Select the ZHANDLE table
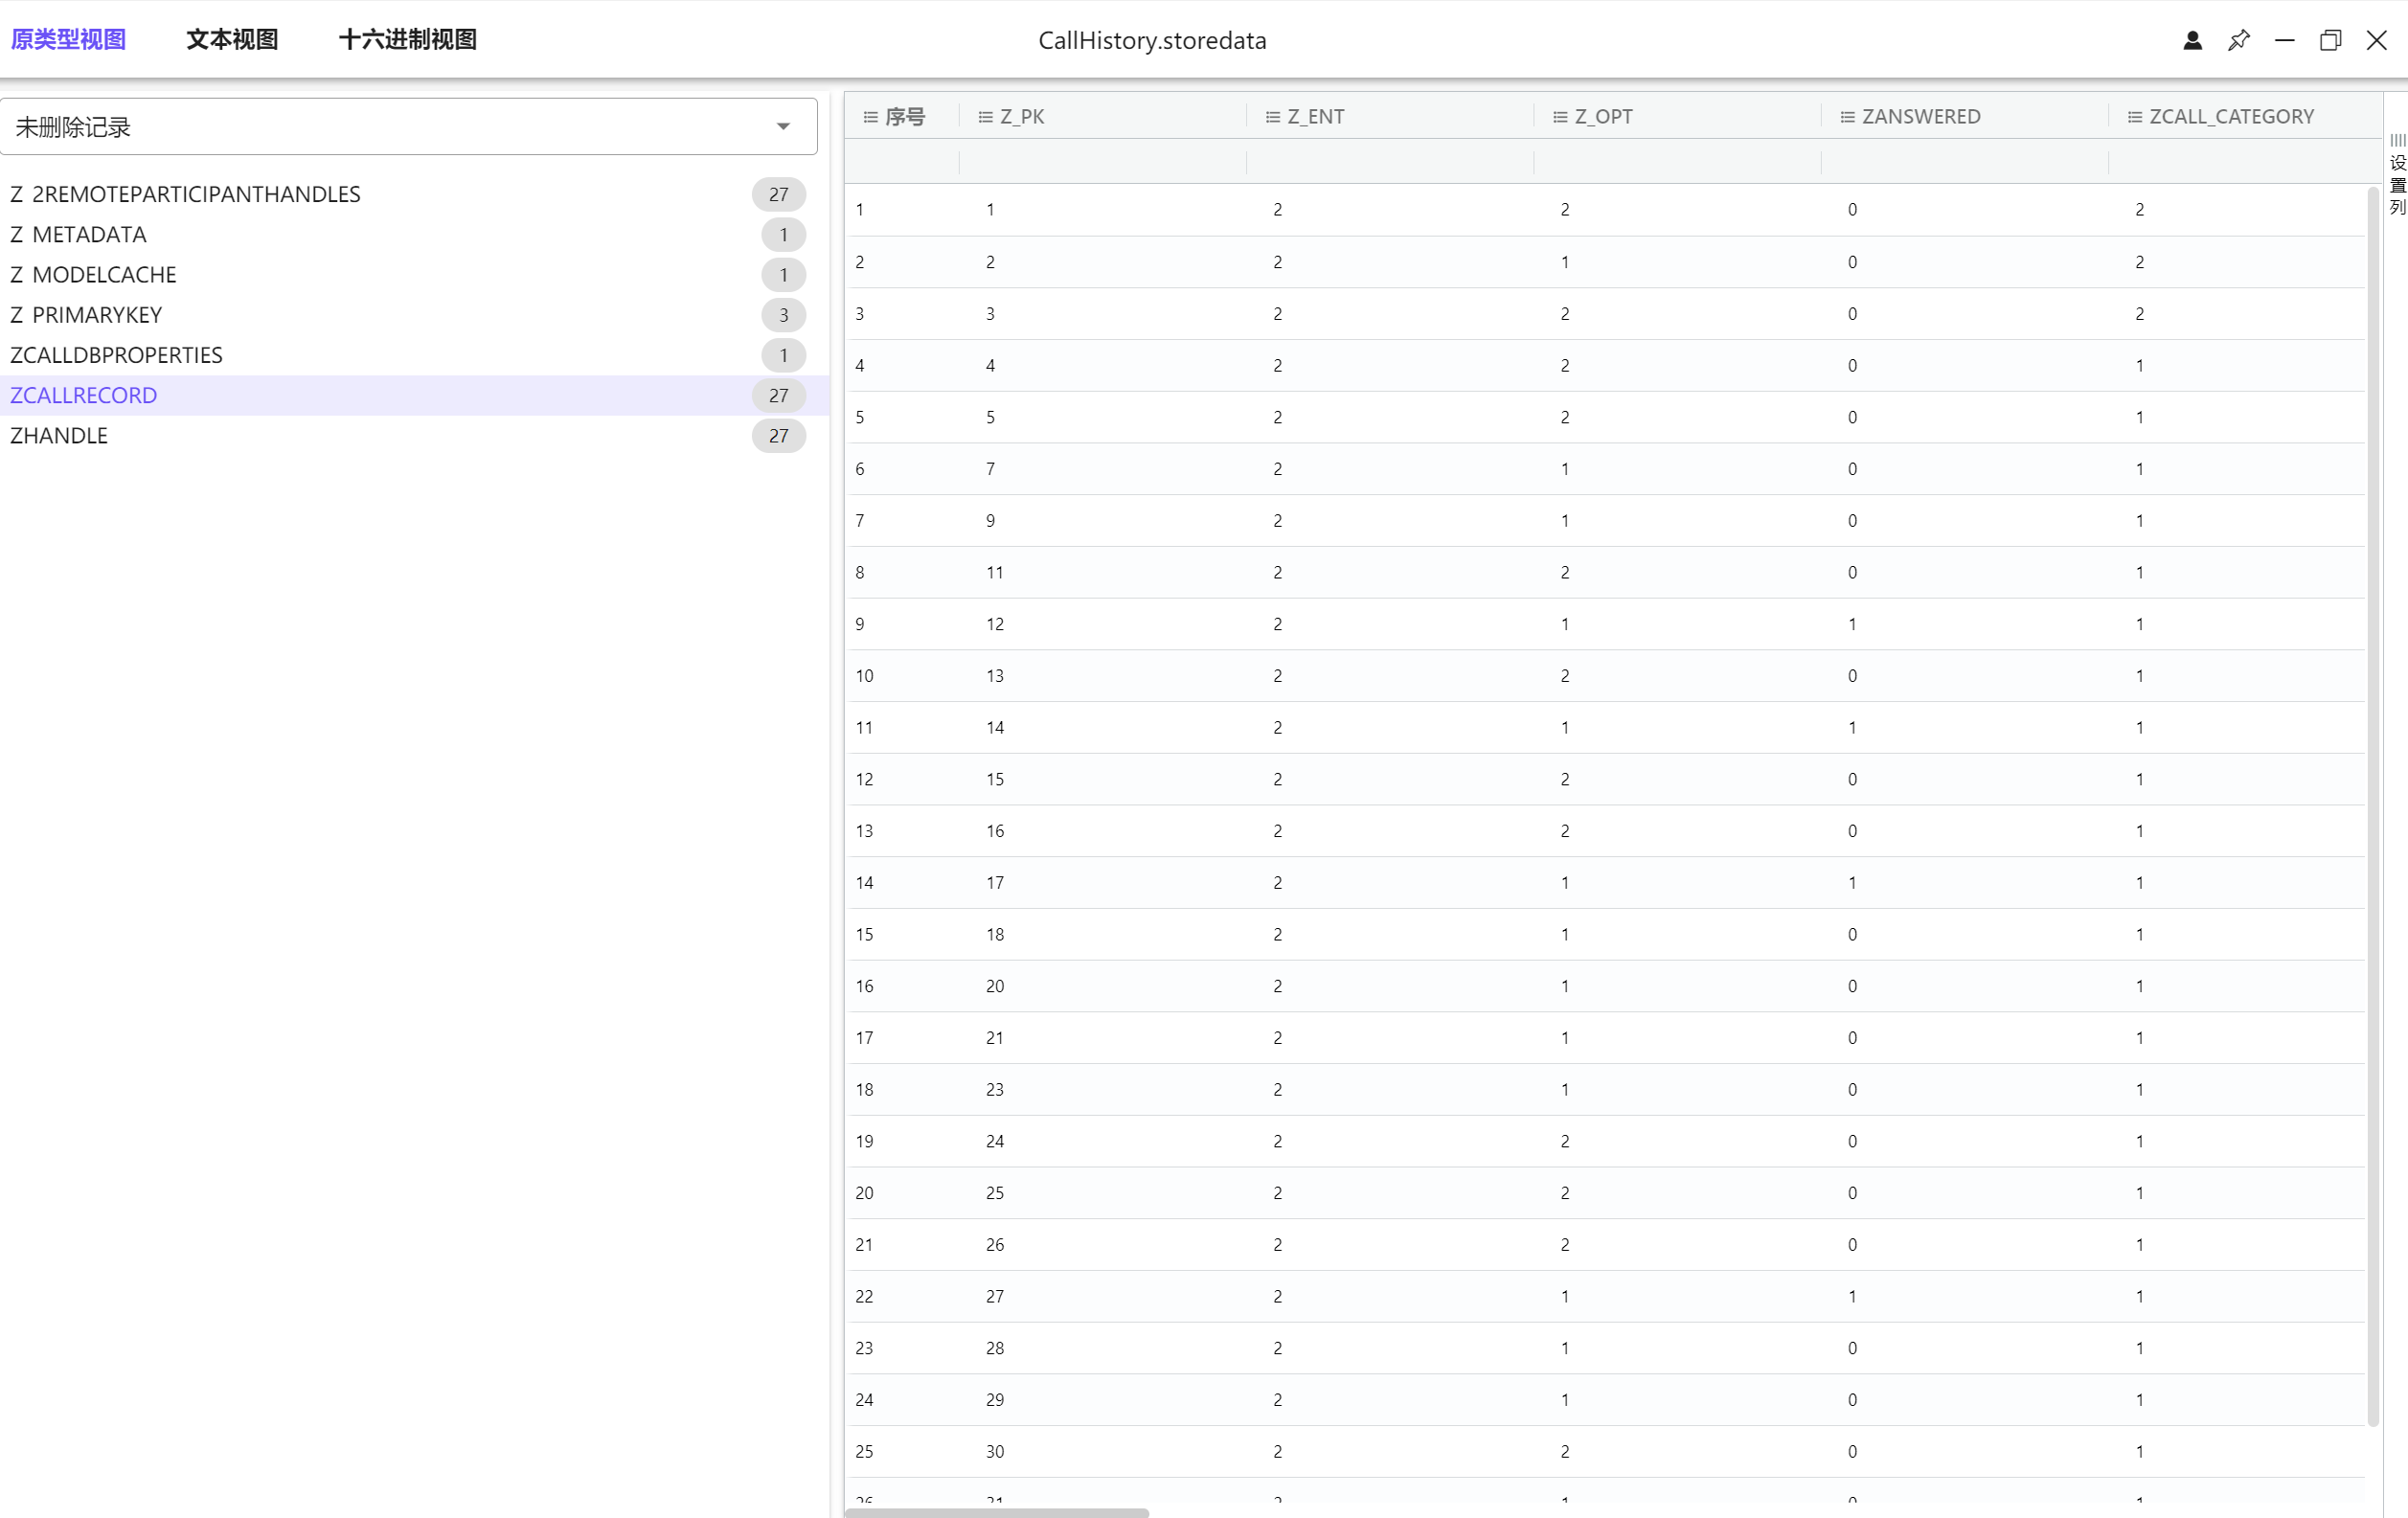Viewport: 2408px width, 1518px height. tap(59, 436)
